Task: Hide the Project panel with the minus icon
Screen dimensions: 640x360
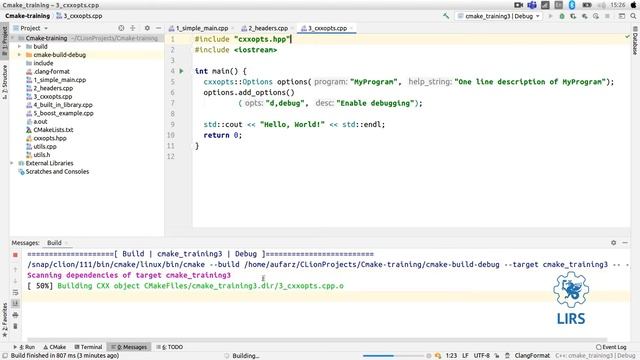Action: click(x=158, y=28)
